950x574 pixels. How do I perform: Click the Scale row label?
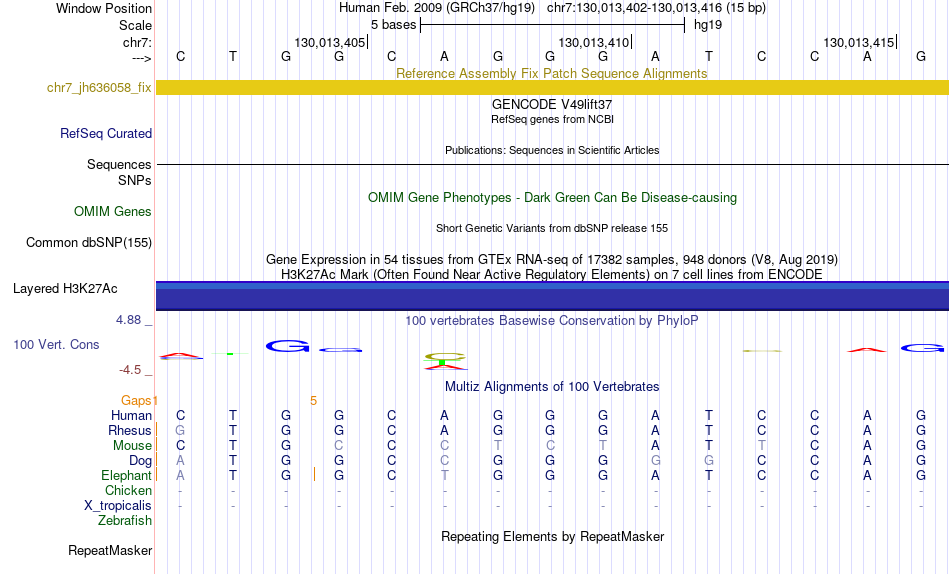point(135,25)
